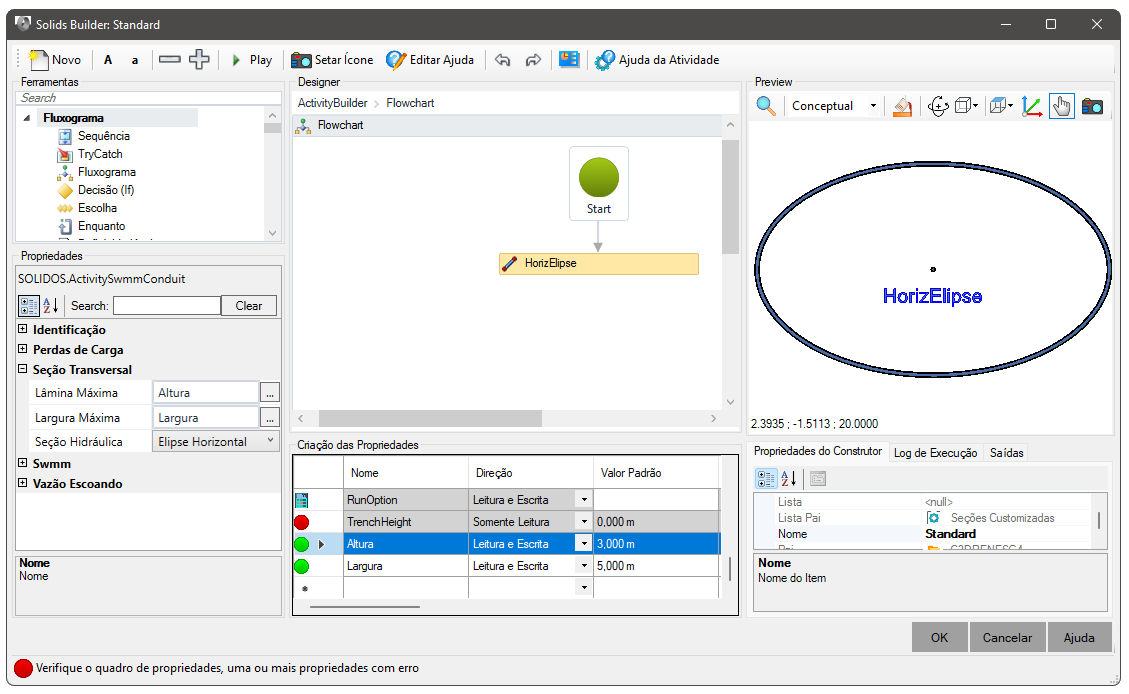
Task: Expand the Perdas de Carga category
Action: 22,349
